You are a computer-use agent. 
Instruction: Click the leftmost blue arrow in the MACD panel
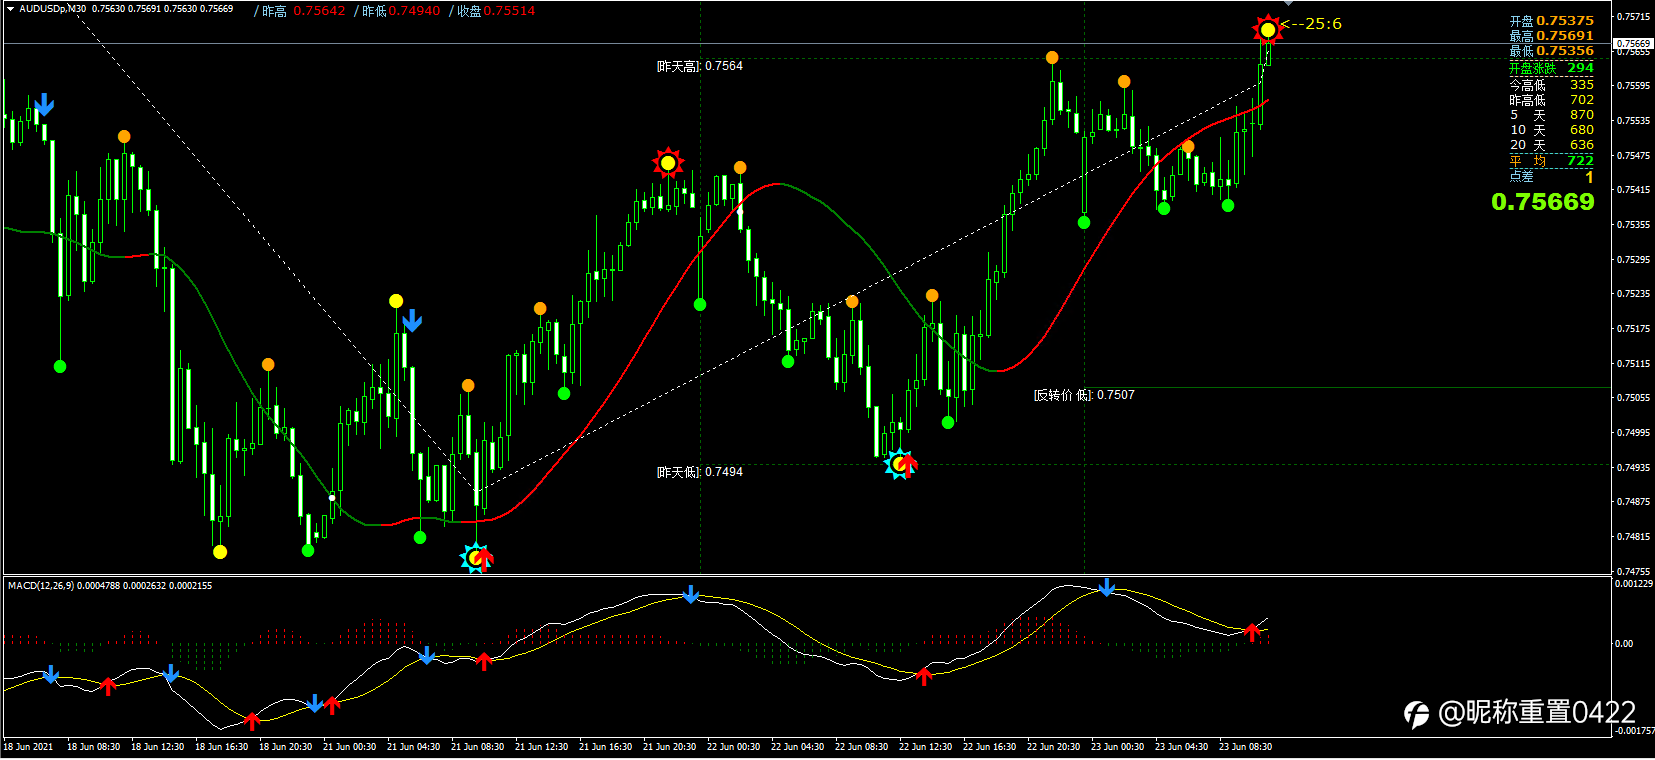click(x=51, y=675)
